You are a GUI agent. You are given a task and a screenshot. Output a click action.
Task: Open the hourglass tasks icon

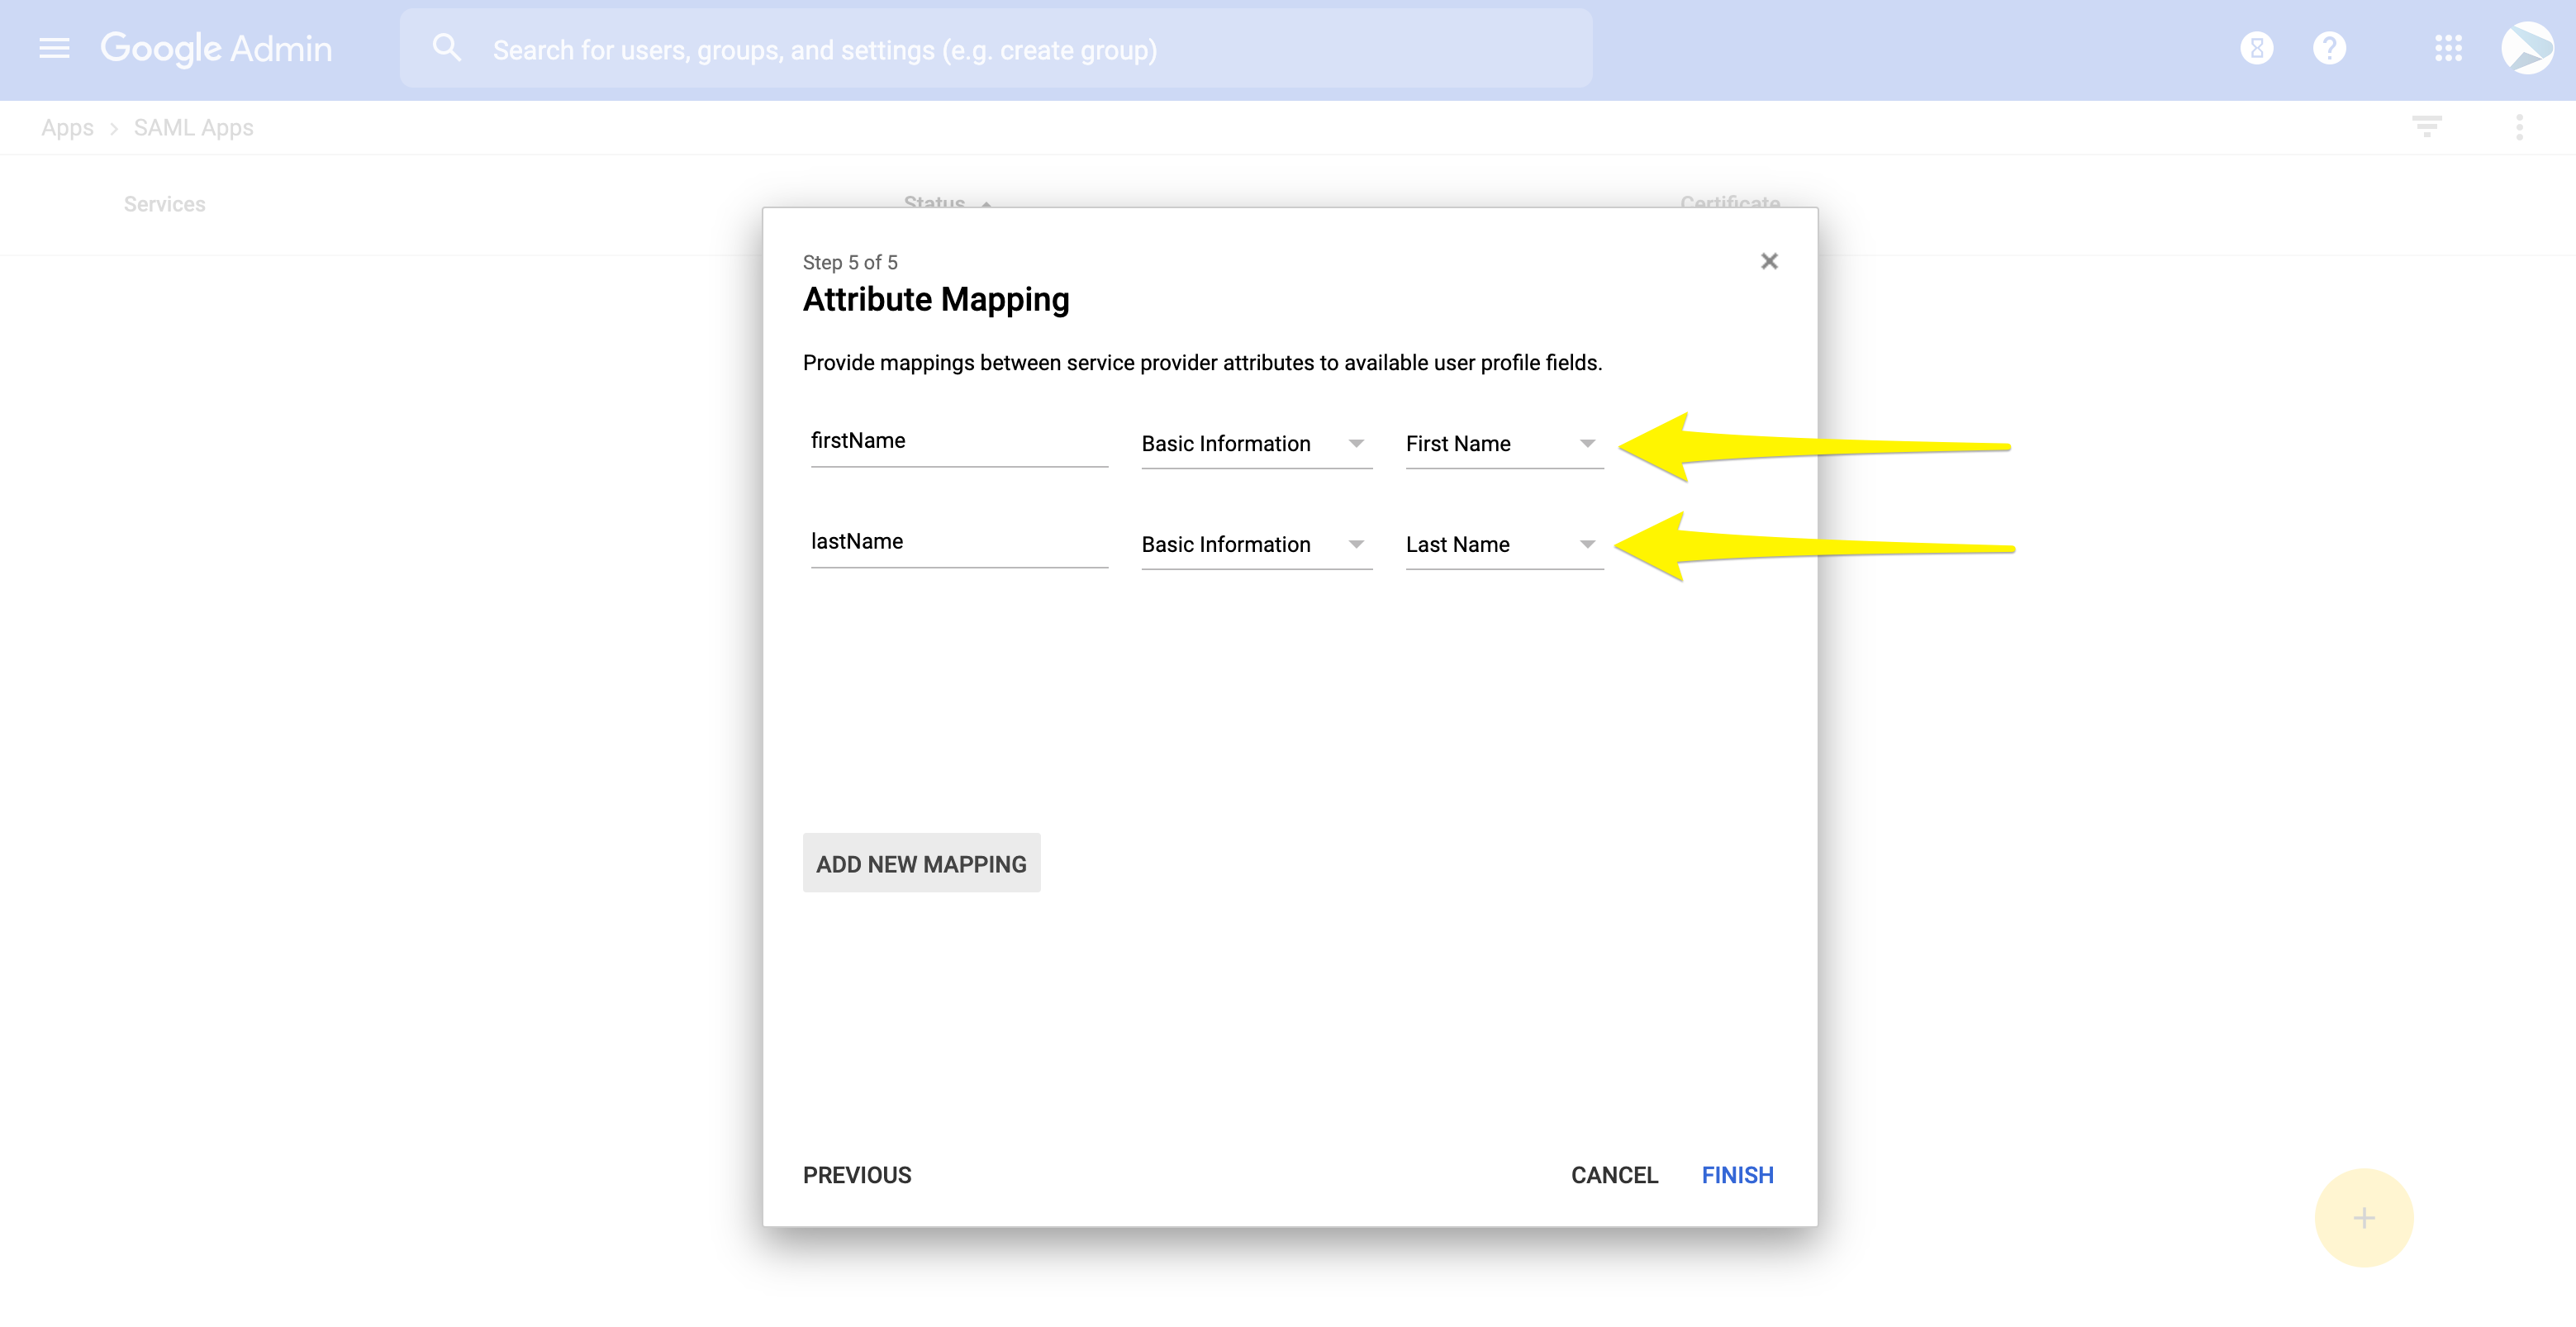tap(2256, 48)
